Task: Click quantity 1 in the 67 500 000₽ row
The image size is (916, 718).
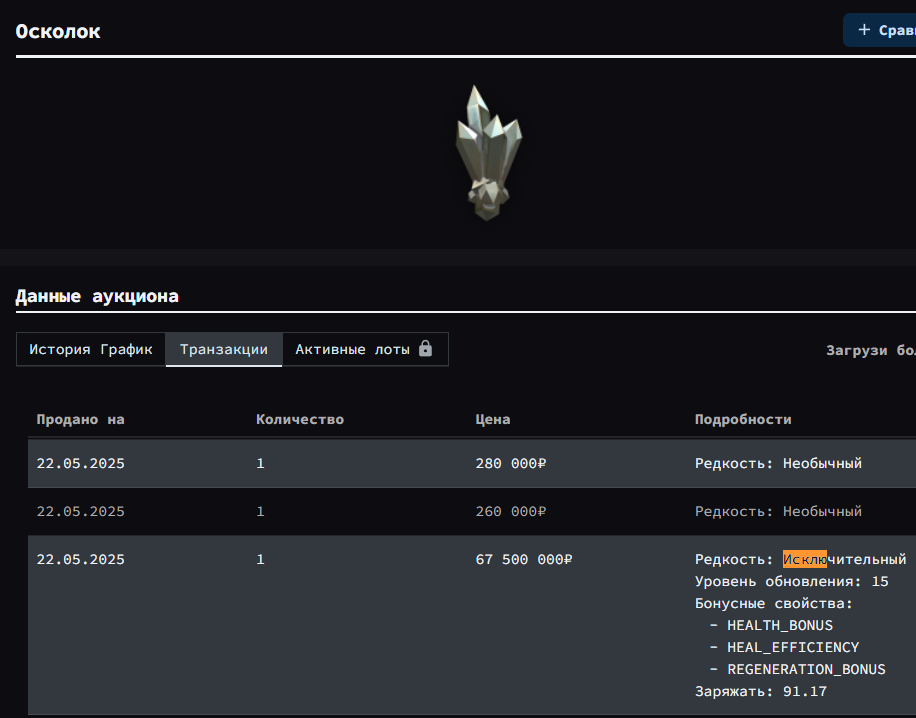Action: pyautogui.click(x=261, y=560)
